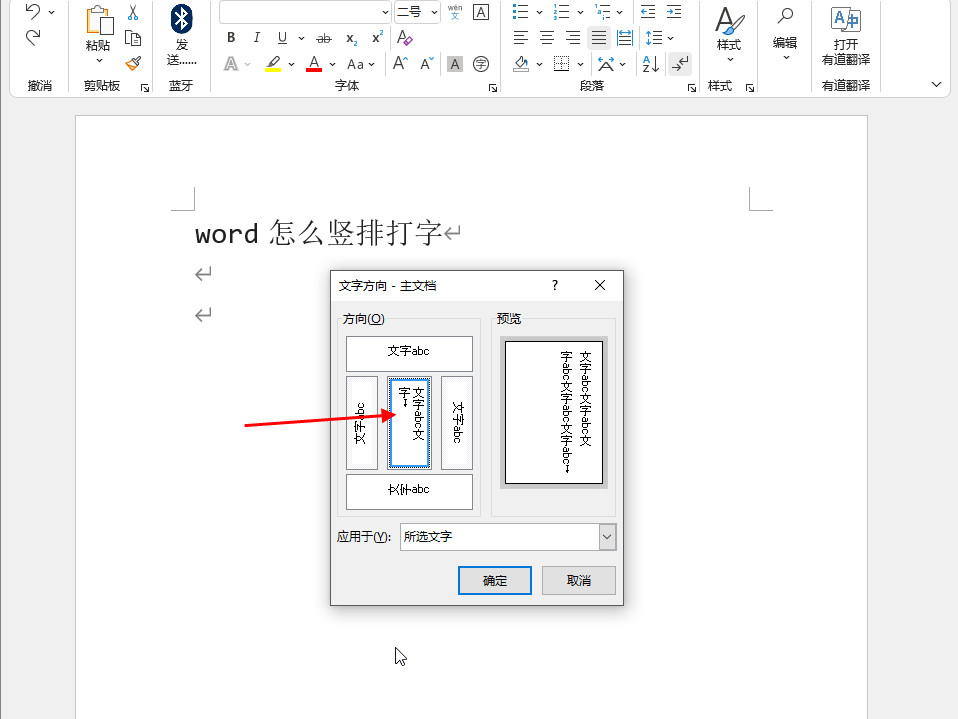Select the rightmost rotated 文字abc direction option
Screen dimensions: 958x719
(x=457, y=423)
